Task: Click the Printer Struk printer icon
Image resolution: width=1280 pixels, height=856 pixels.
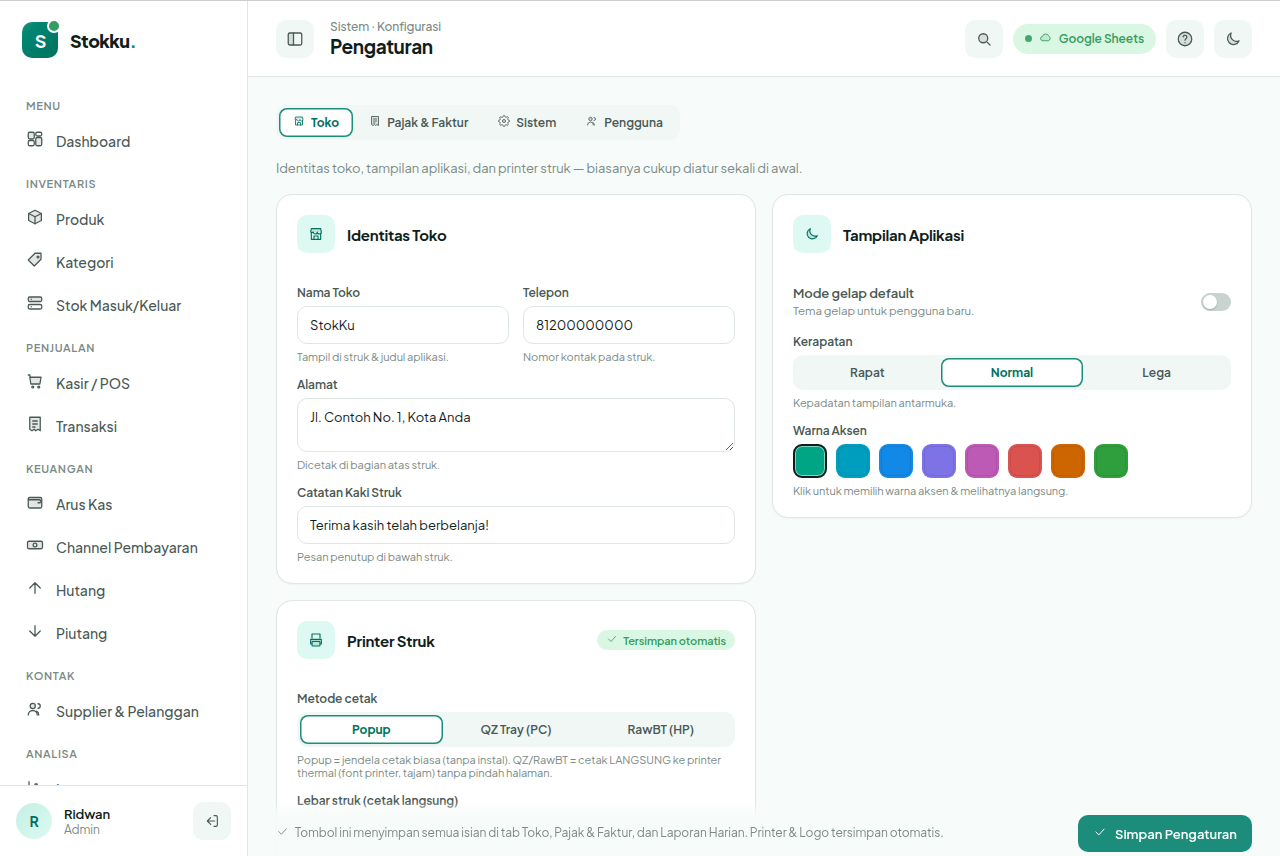Action: pos(316,640)
